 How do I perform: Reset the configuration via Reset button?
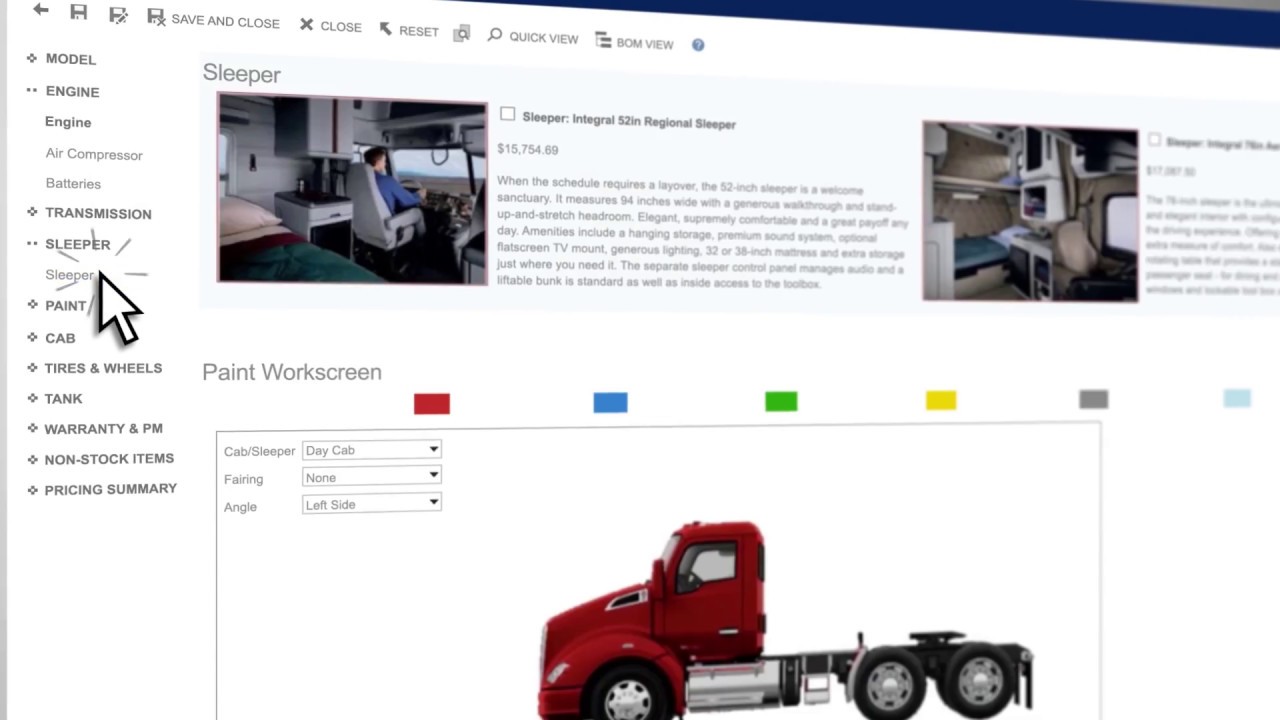pos(409,30)
